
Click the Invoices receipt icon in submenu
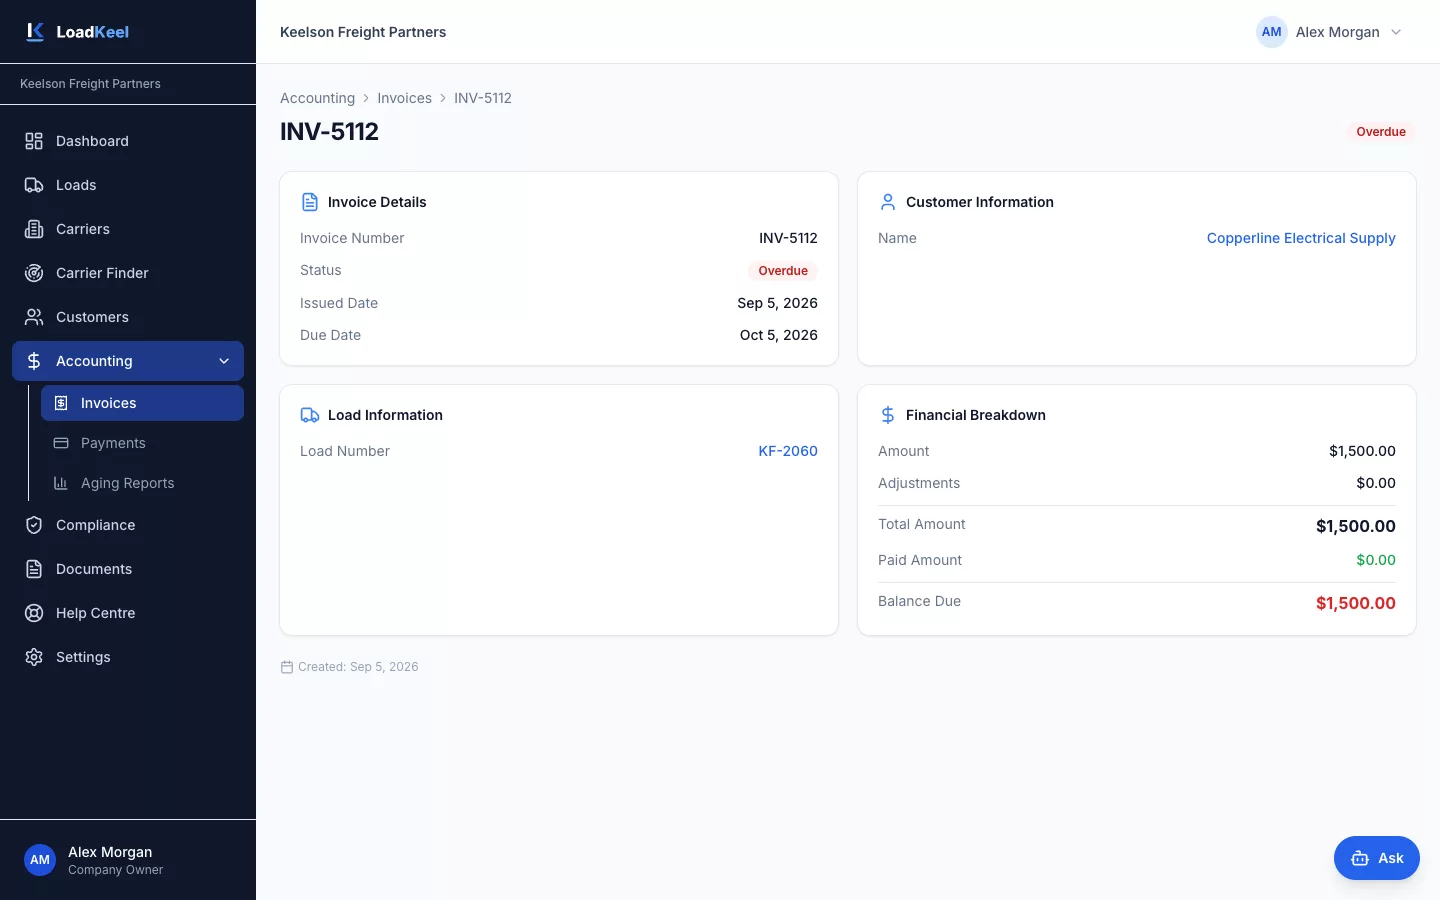coord(61,403)
